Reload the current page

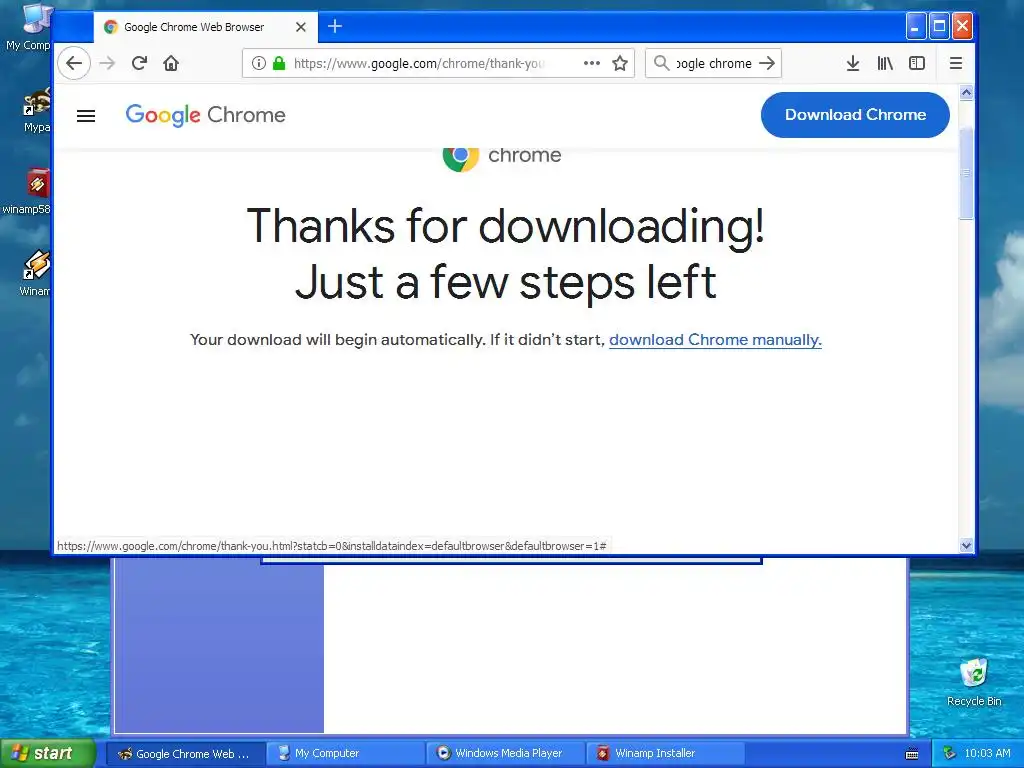coord(139,63)
